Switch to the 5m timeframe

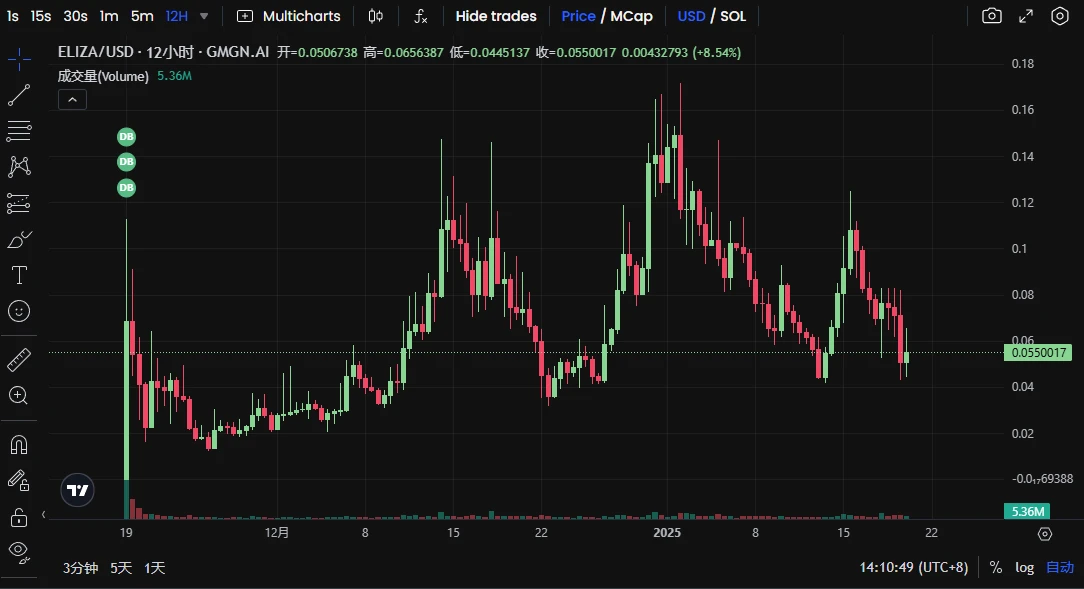click(x=142, y=16)
